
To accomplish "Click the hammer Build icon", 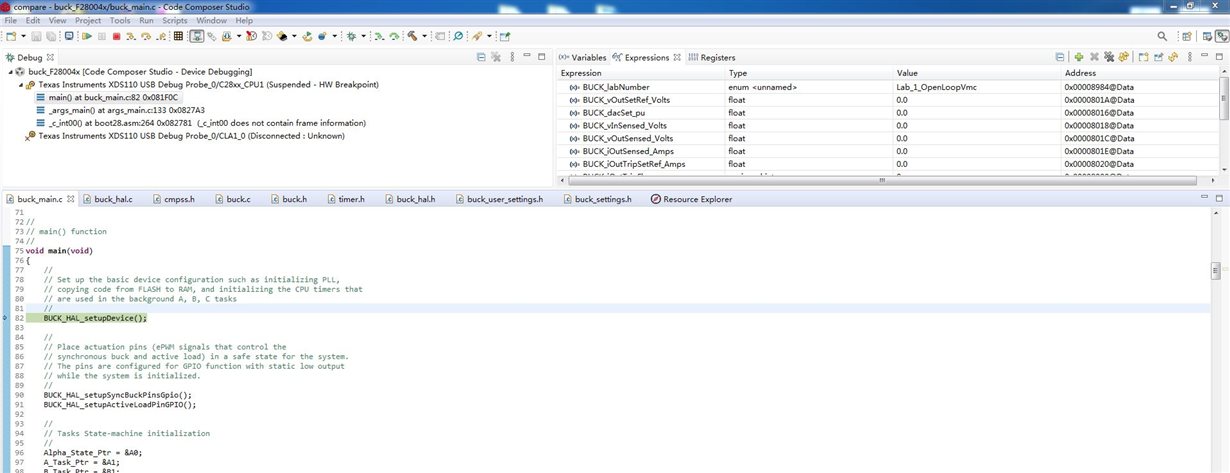I will pyautogui.click(x=411, y=36).
